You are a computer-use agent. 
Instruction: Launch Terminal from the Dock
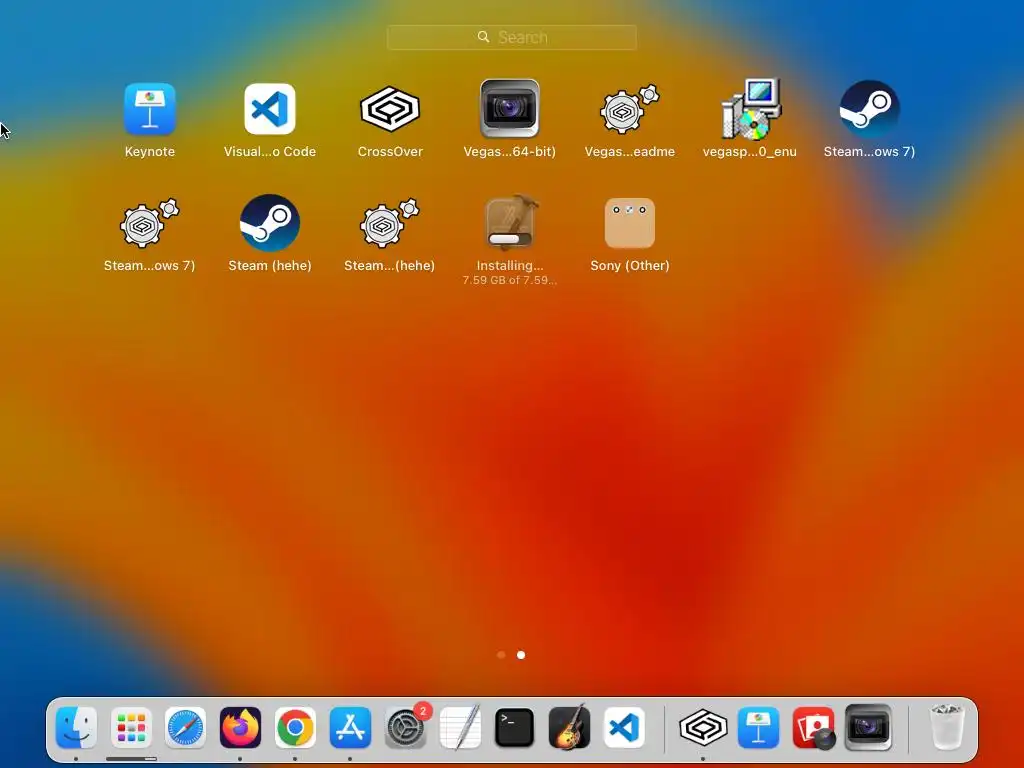(x=515, y=728)
